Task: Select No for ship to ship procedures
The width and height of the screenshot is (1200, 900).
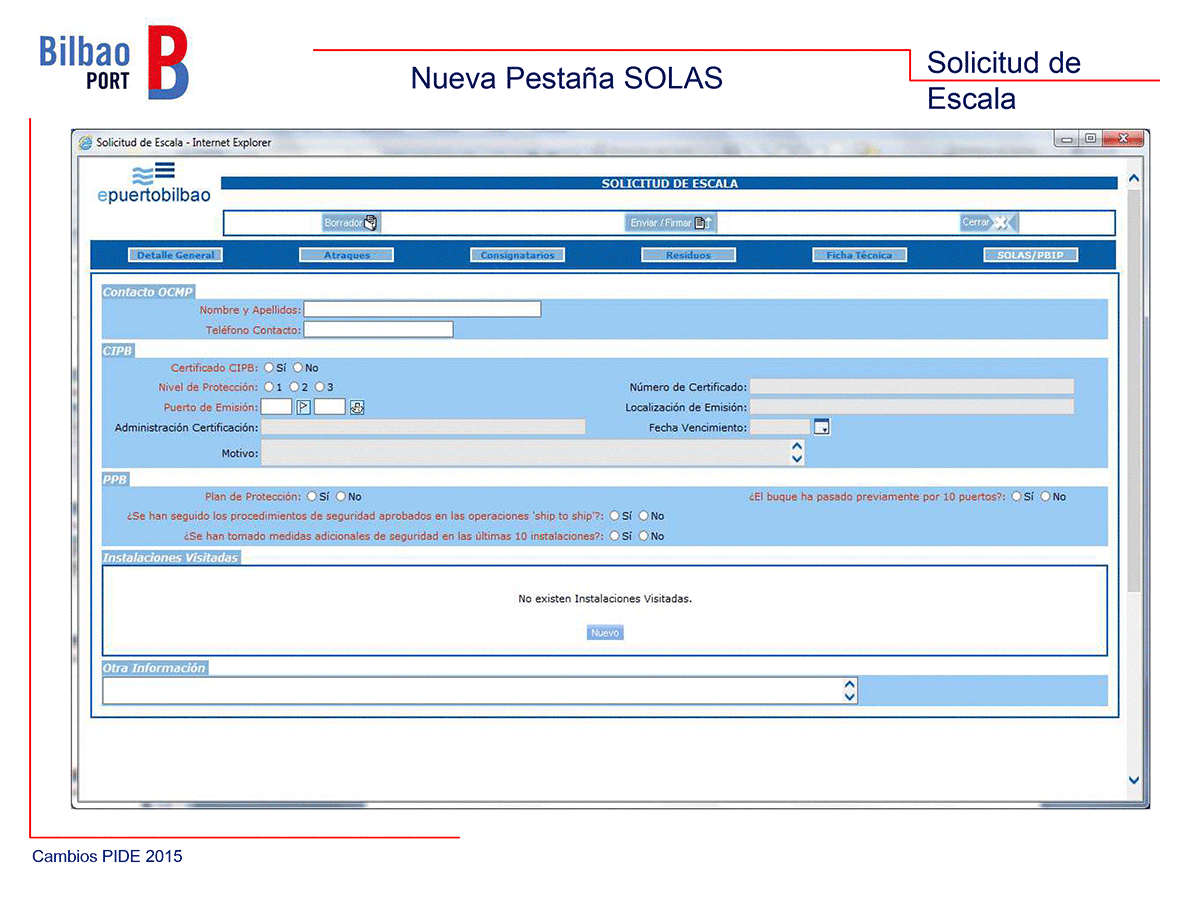Action: [644, 516]
